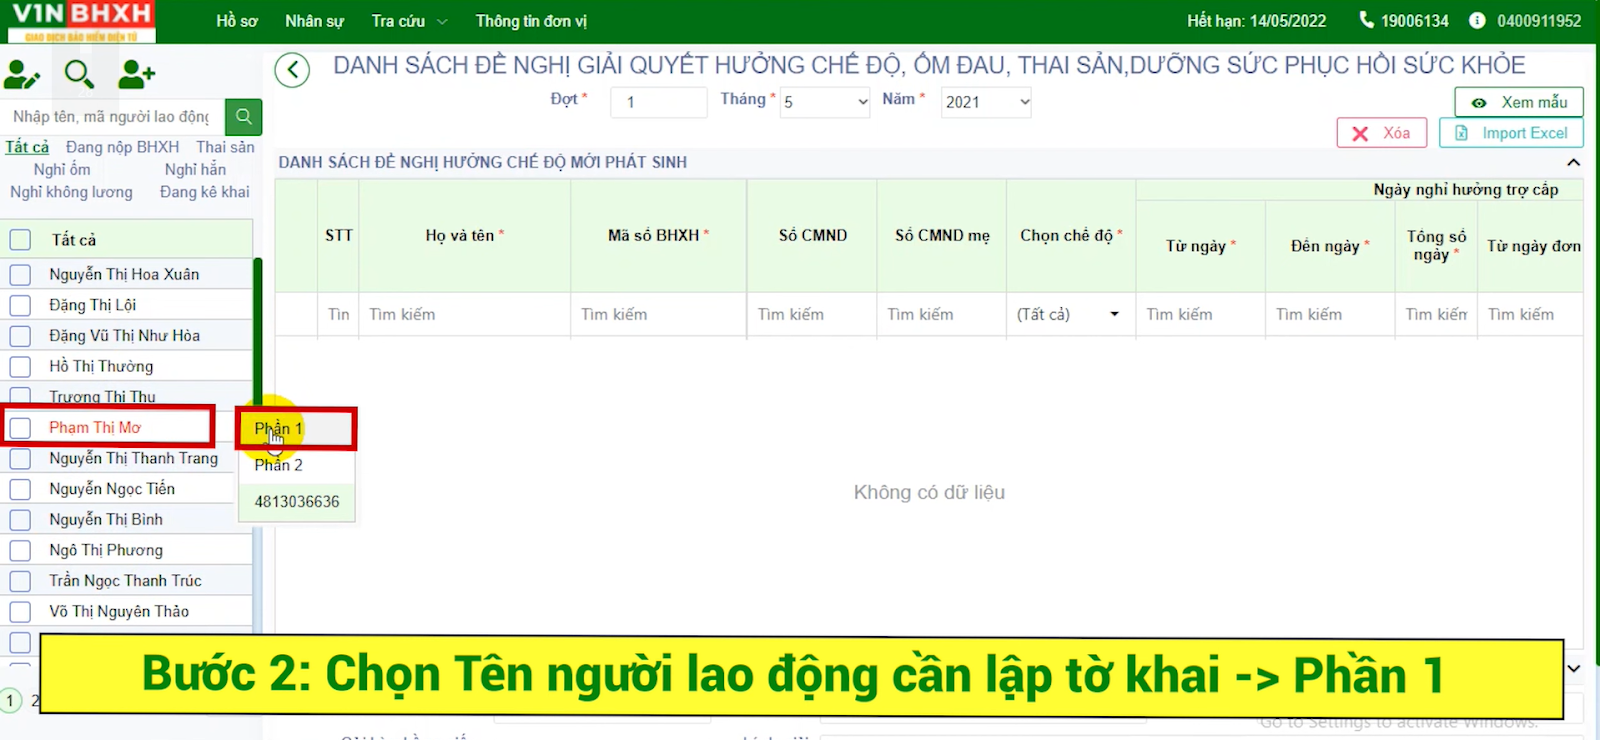The height and width of the screenshot is (740, 1600).
Task: Tick checkbox for Hồ Thị Thường
Action: click(x=20, y=366)
